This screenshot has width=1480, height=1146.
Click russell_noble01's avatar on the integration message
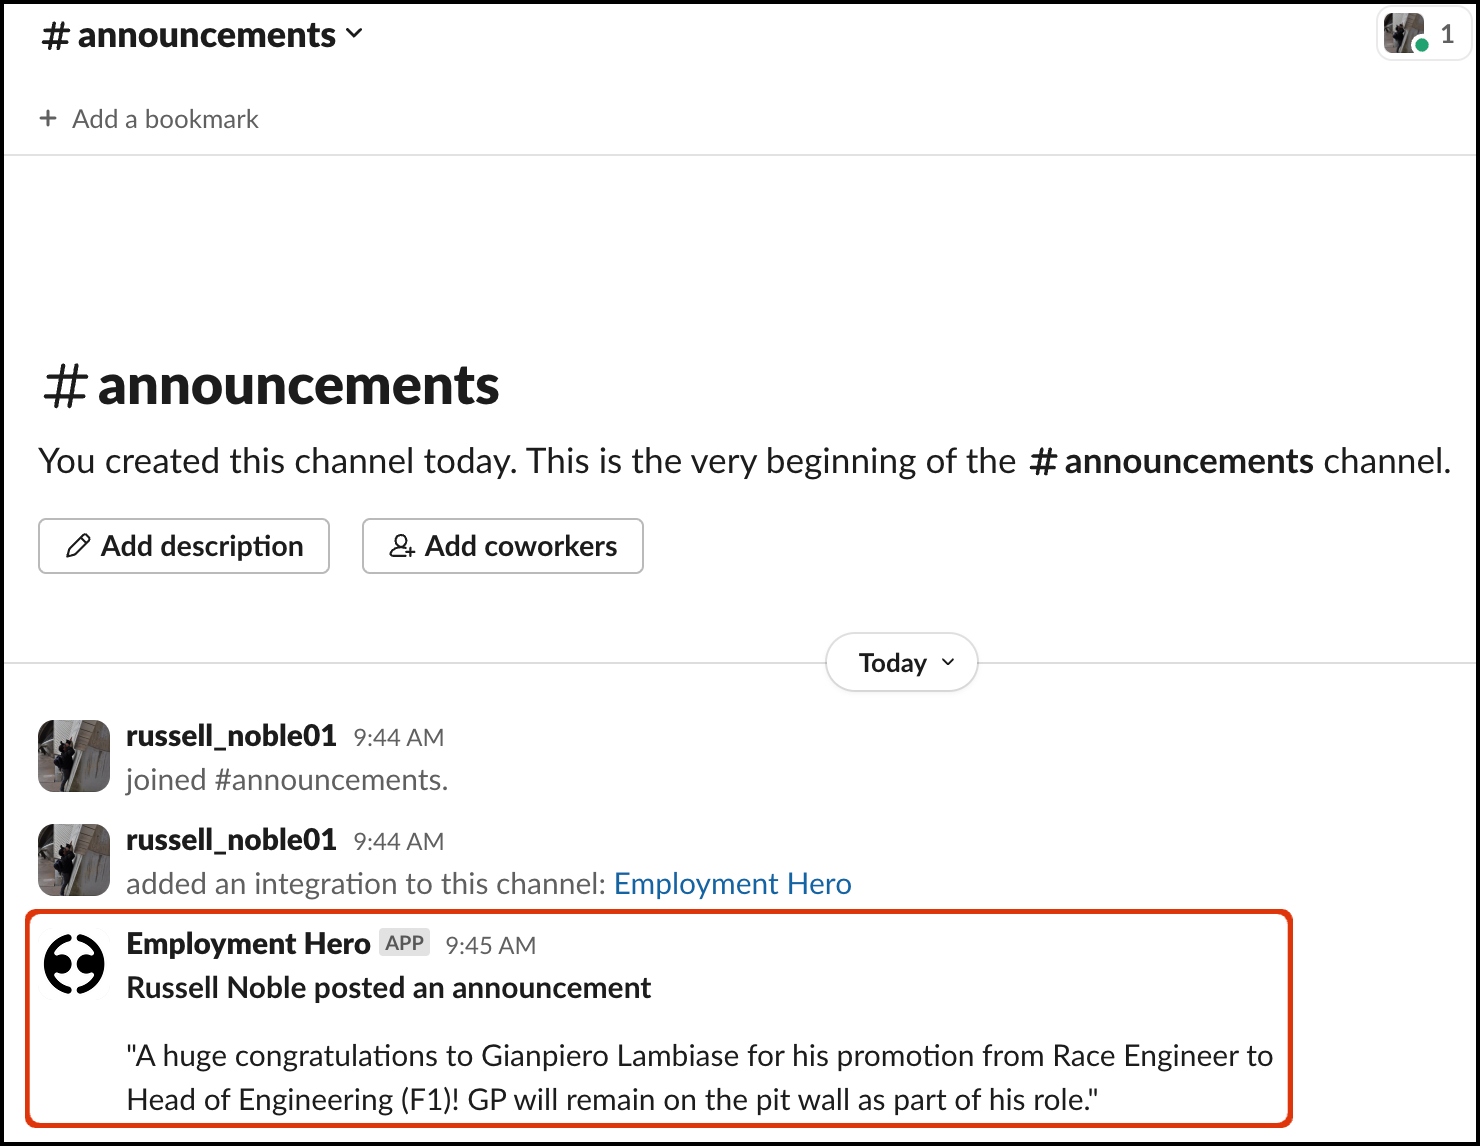(x=74, y=860)
